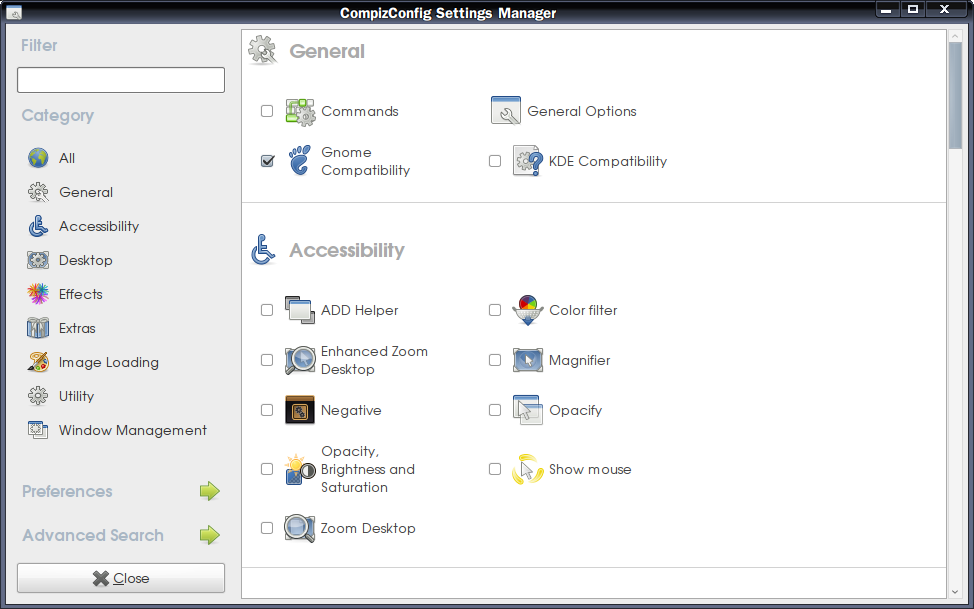The width and height of the screenshot is (974, 609).
Task: Click the Magnifier plugin icon
Action: [x=527, y=360]
